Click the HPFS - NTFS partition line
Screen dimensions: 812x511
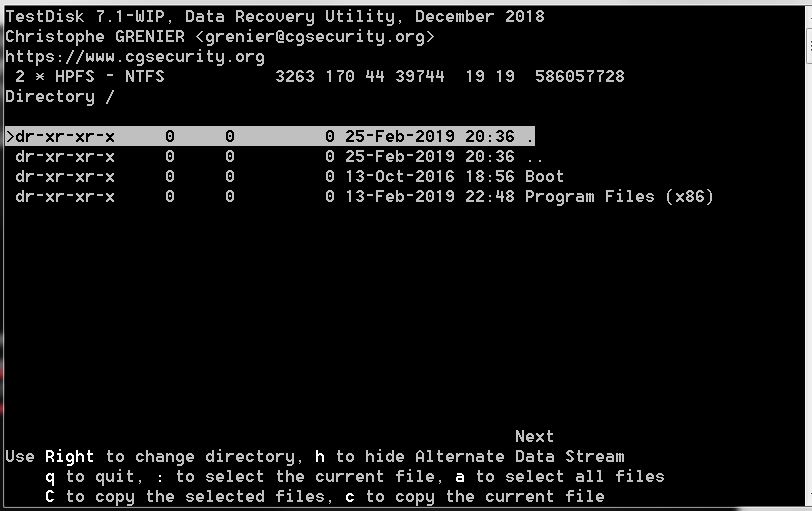pos(315,77)
